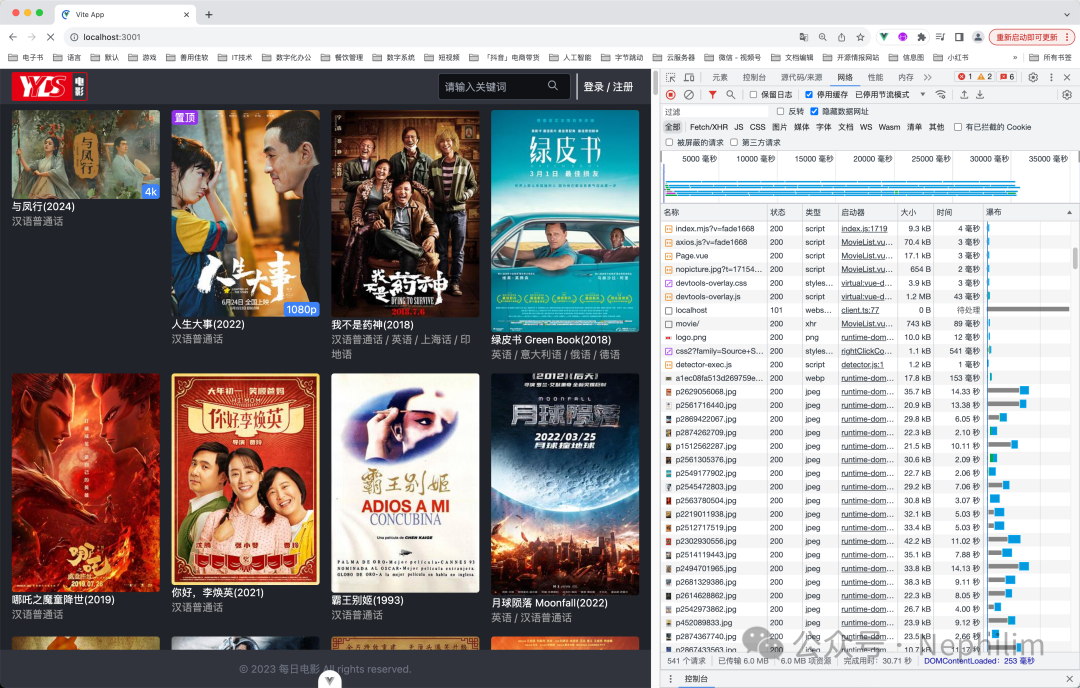Viewport: 1080px width, 688px height.
Task: Check 被屏蔽的请求 checkbox
Action: tap(669, 143)
